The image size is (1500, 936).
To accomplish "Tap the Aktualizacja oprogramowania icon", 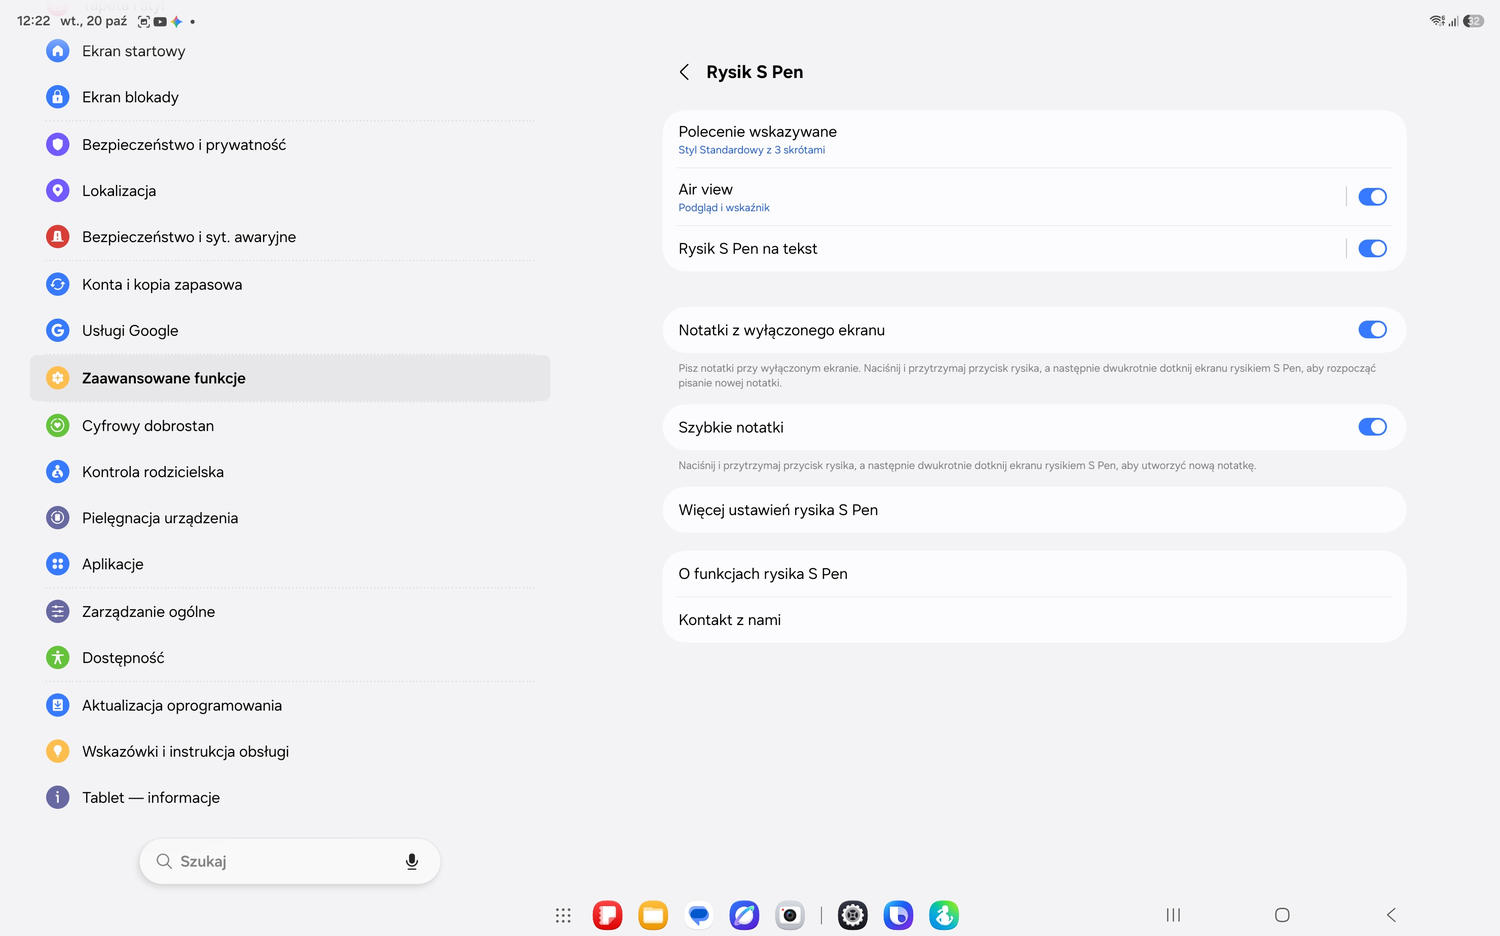I will click(x=58, y=705).
